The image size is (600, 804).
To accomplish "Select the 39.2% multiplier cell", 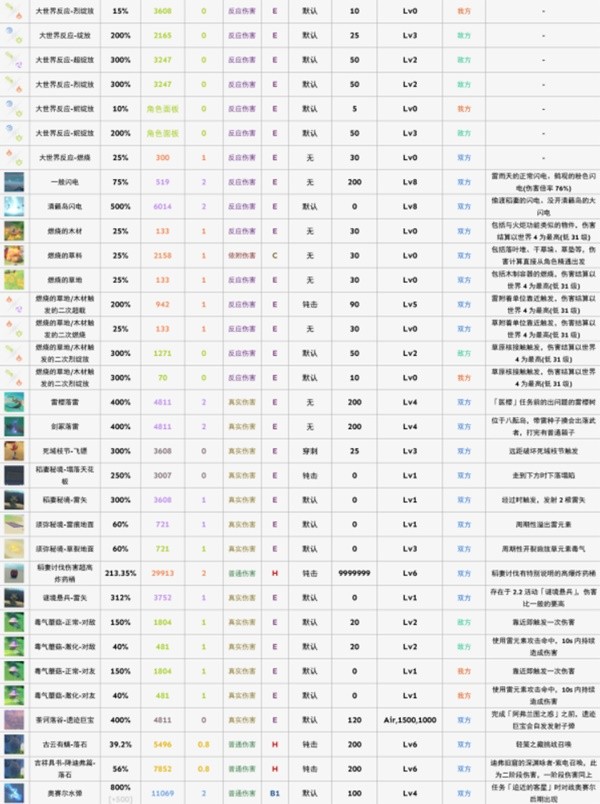I will (121, 745).
